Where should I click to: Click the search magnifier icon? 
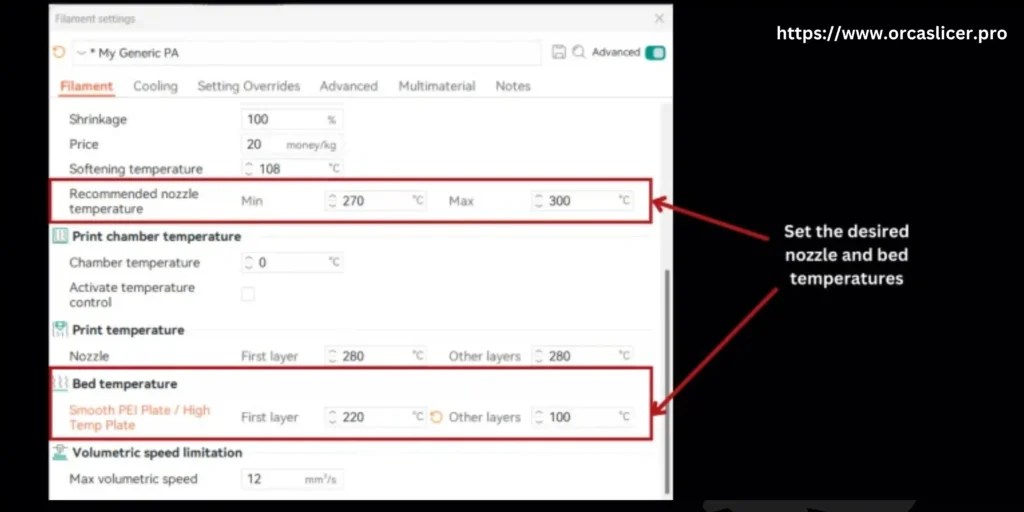coord(579,52)
